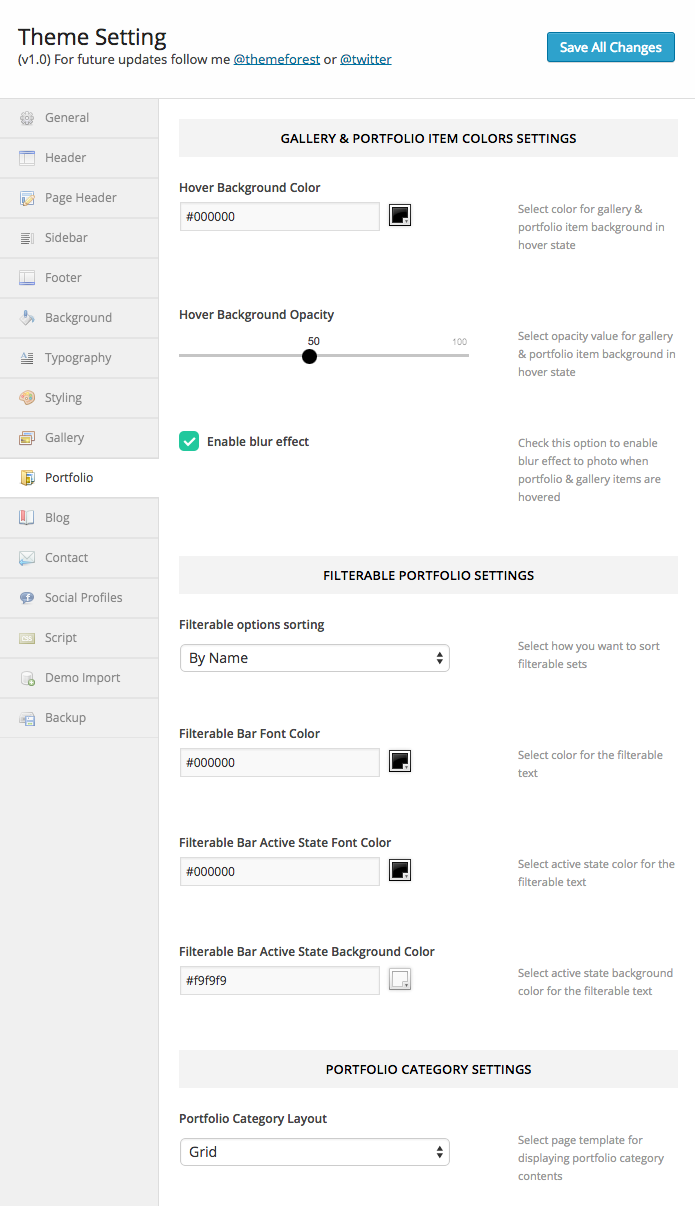Click the Hover Background Opacity slider handle
Viewport: 695px width, 1206px height.
(309, 356)
